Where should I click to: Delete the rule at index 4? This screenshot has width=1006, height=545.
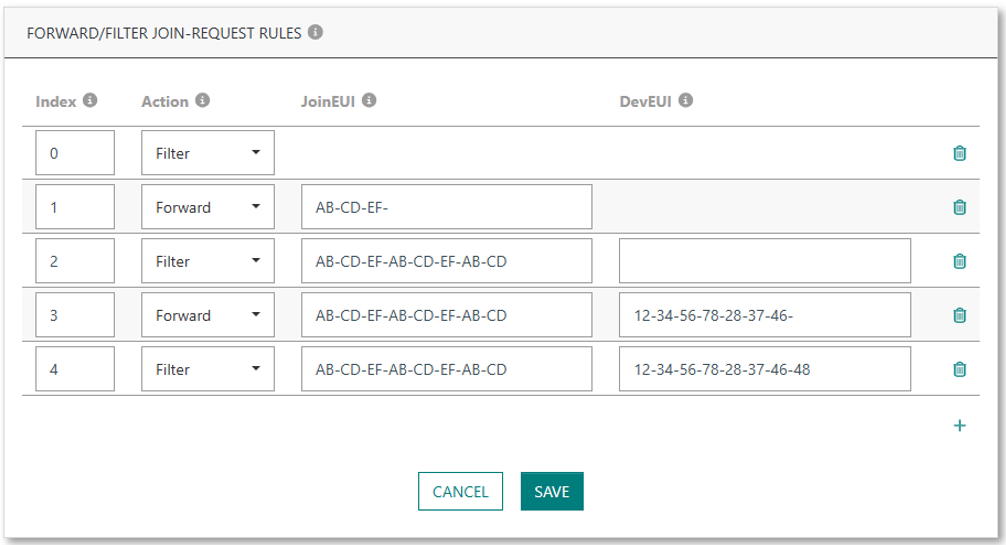(x=959, y=369)
